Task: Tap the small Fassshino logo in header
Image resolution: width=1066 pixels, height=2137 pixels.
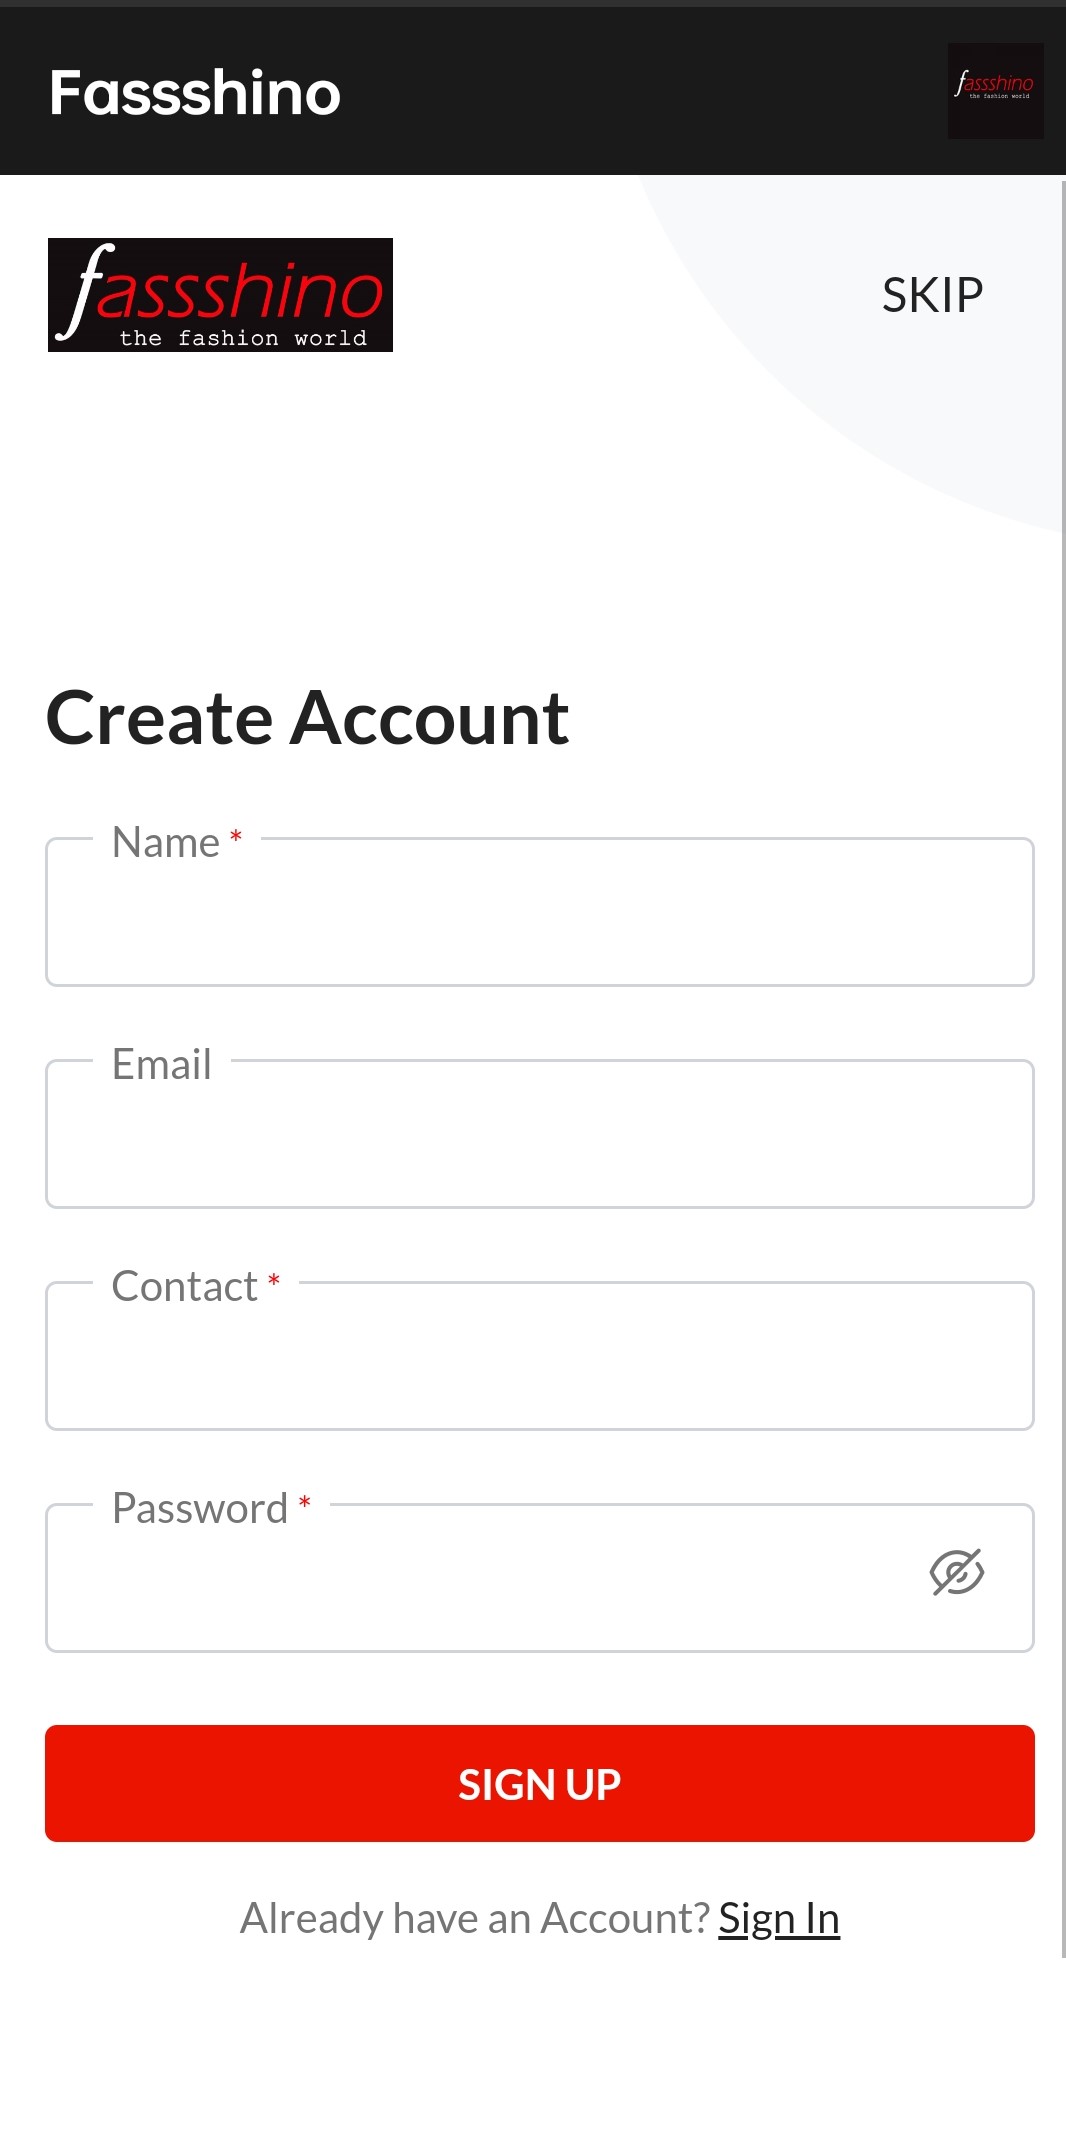Action: 995,91
